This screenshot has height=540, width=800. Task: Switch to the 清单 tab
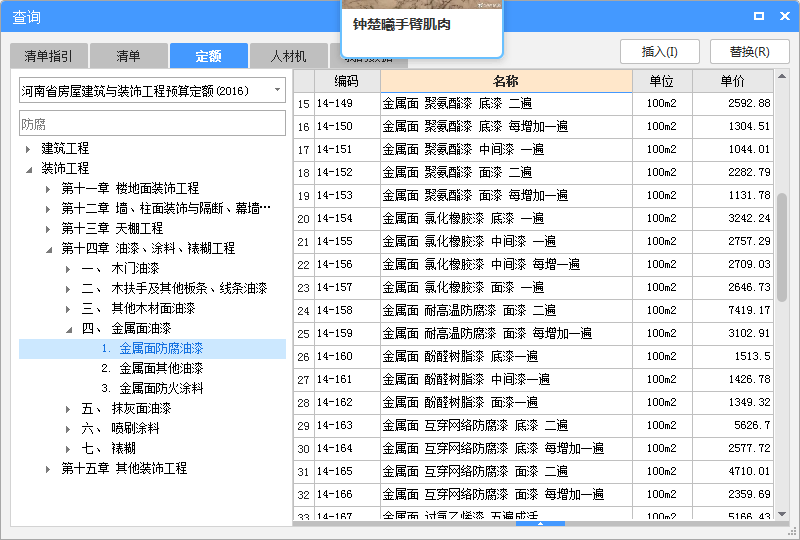[129, 56]
